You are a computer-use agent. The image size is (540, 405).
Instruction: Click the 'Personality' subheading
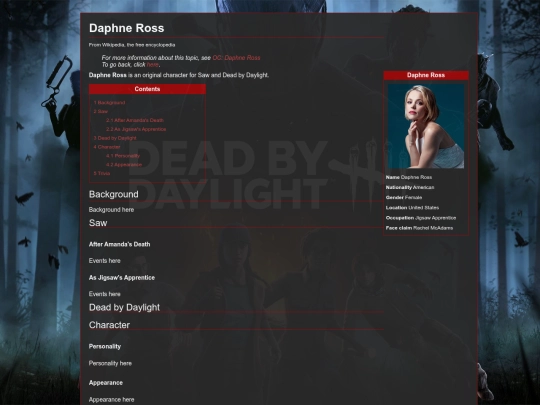coord(105,346)
